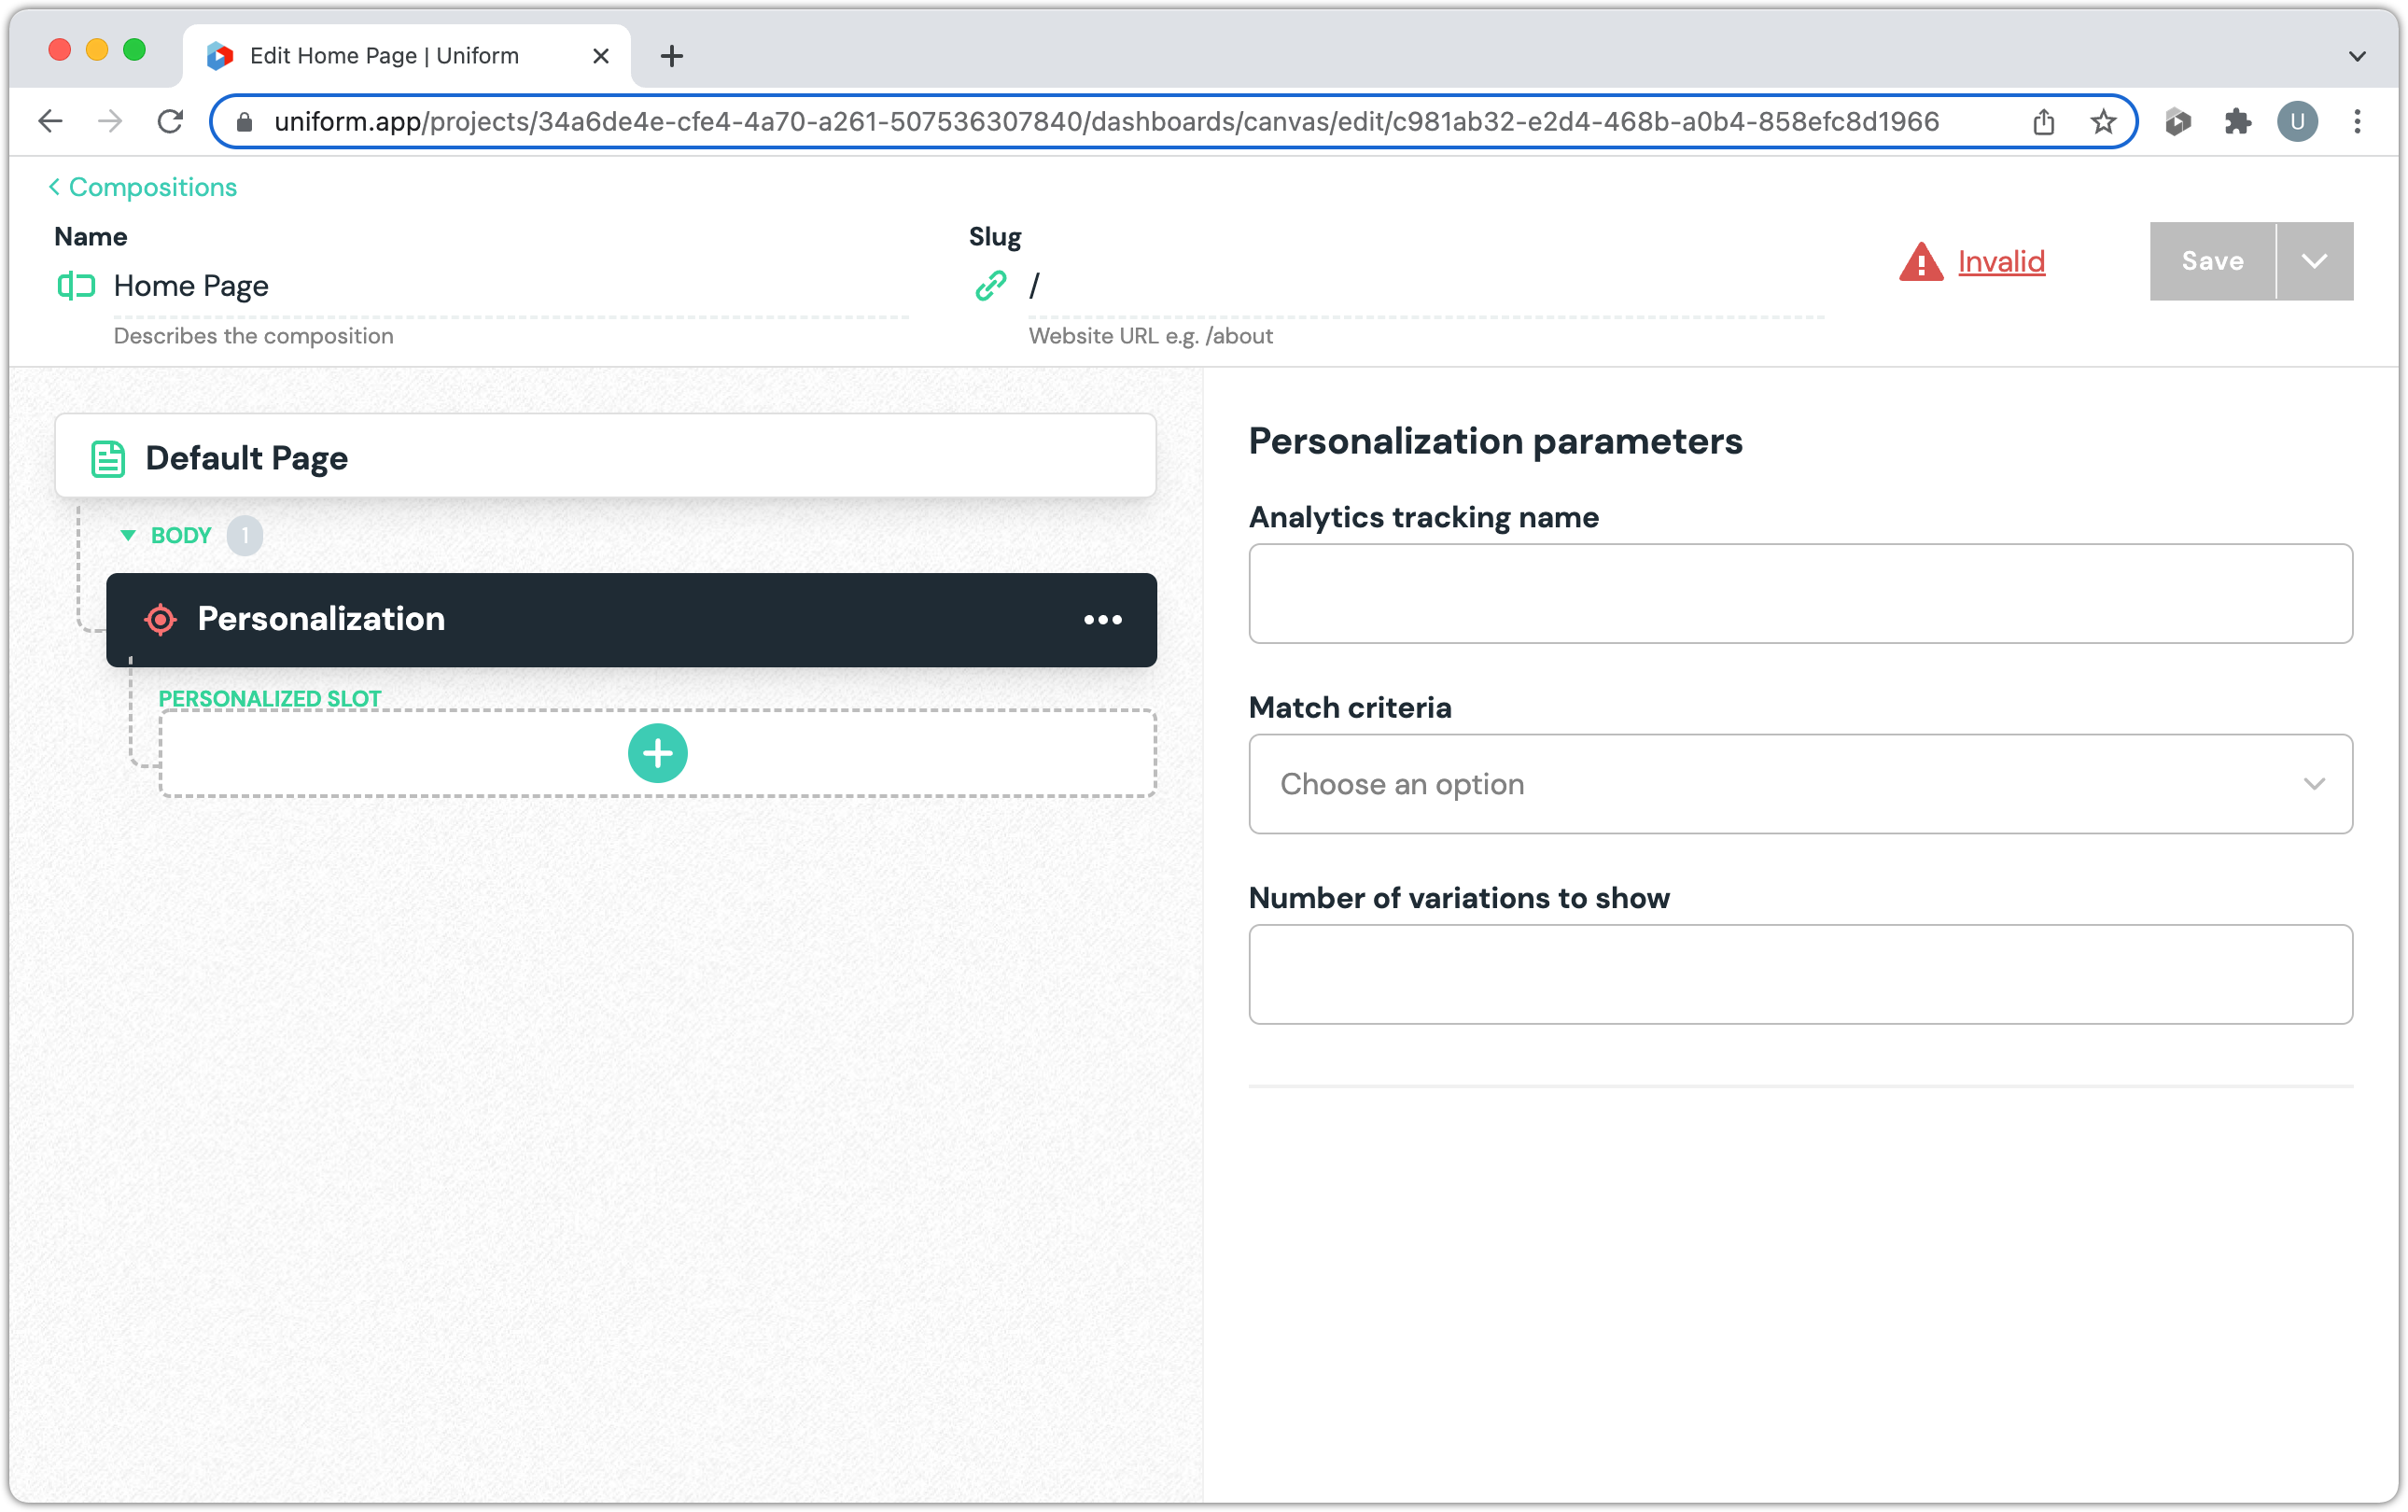Image resolution: width=2408 pixels, height=1512 pixels.
Task: Click the Default Page document icon
Action: point(108,458)
